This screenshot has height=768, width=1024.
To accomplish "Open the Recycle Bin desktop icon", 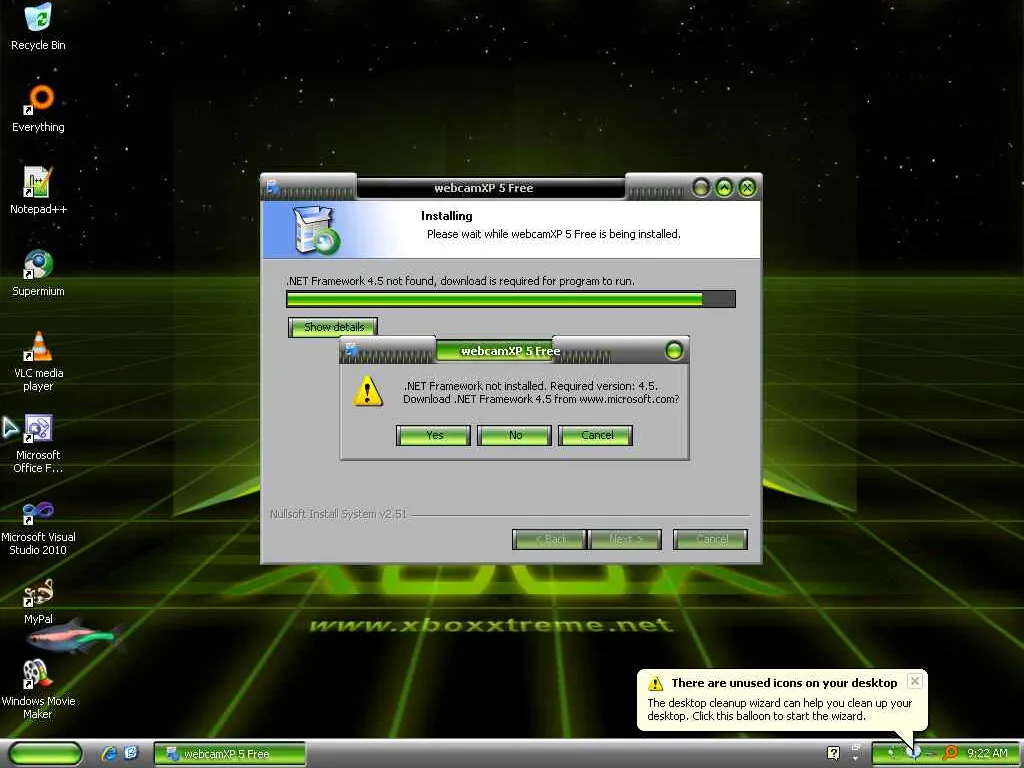I will pyautogui.click(x=38, y=26).
